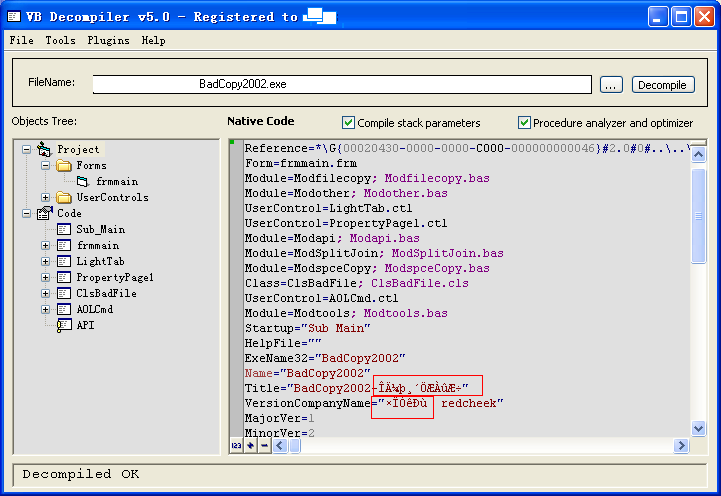Expand the UserControls tree node
This screenshot has width=721, height=496.
point(46,198)
